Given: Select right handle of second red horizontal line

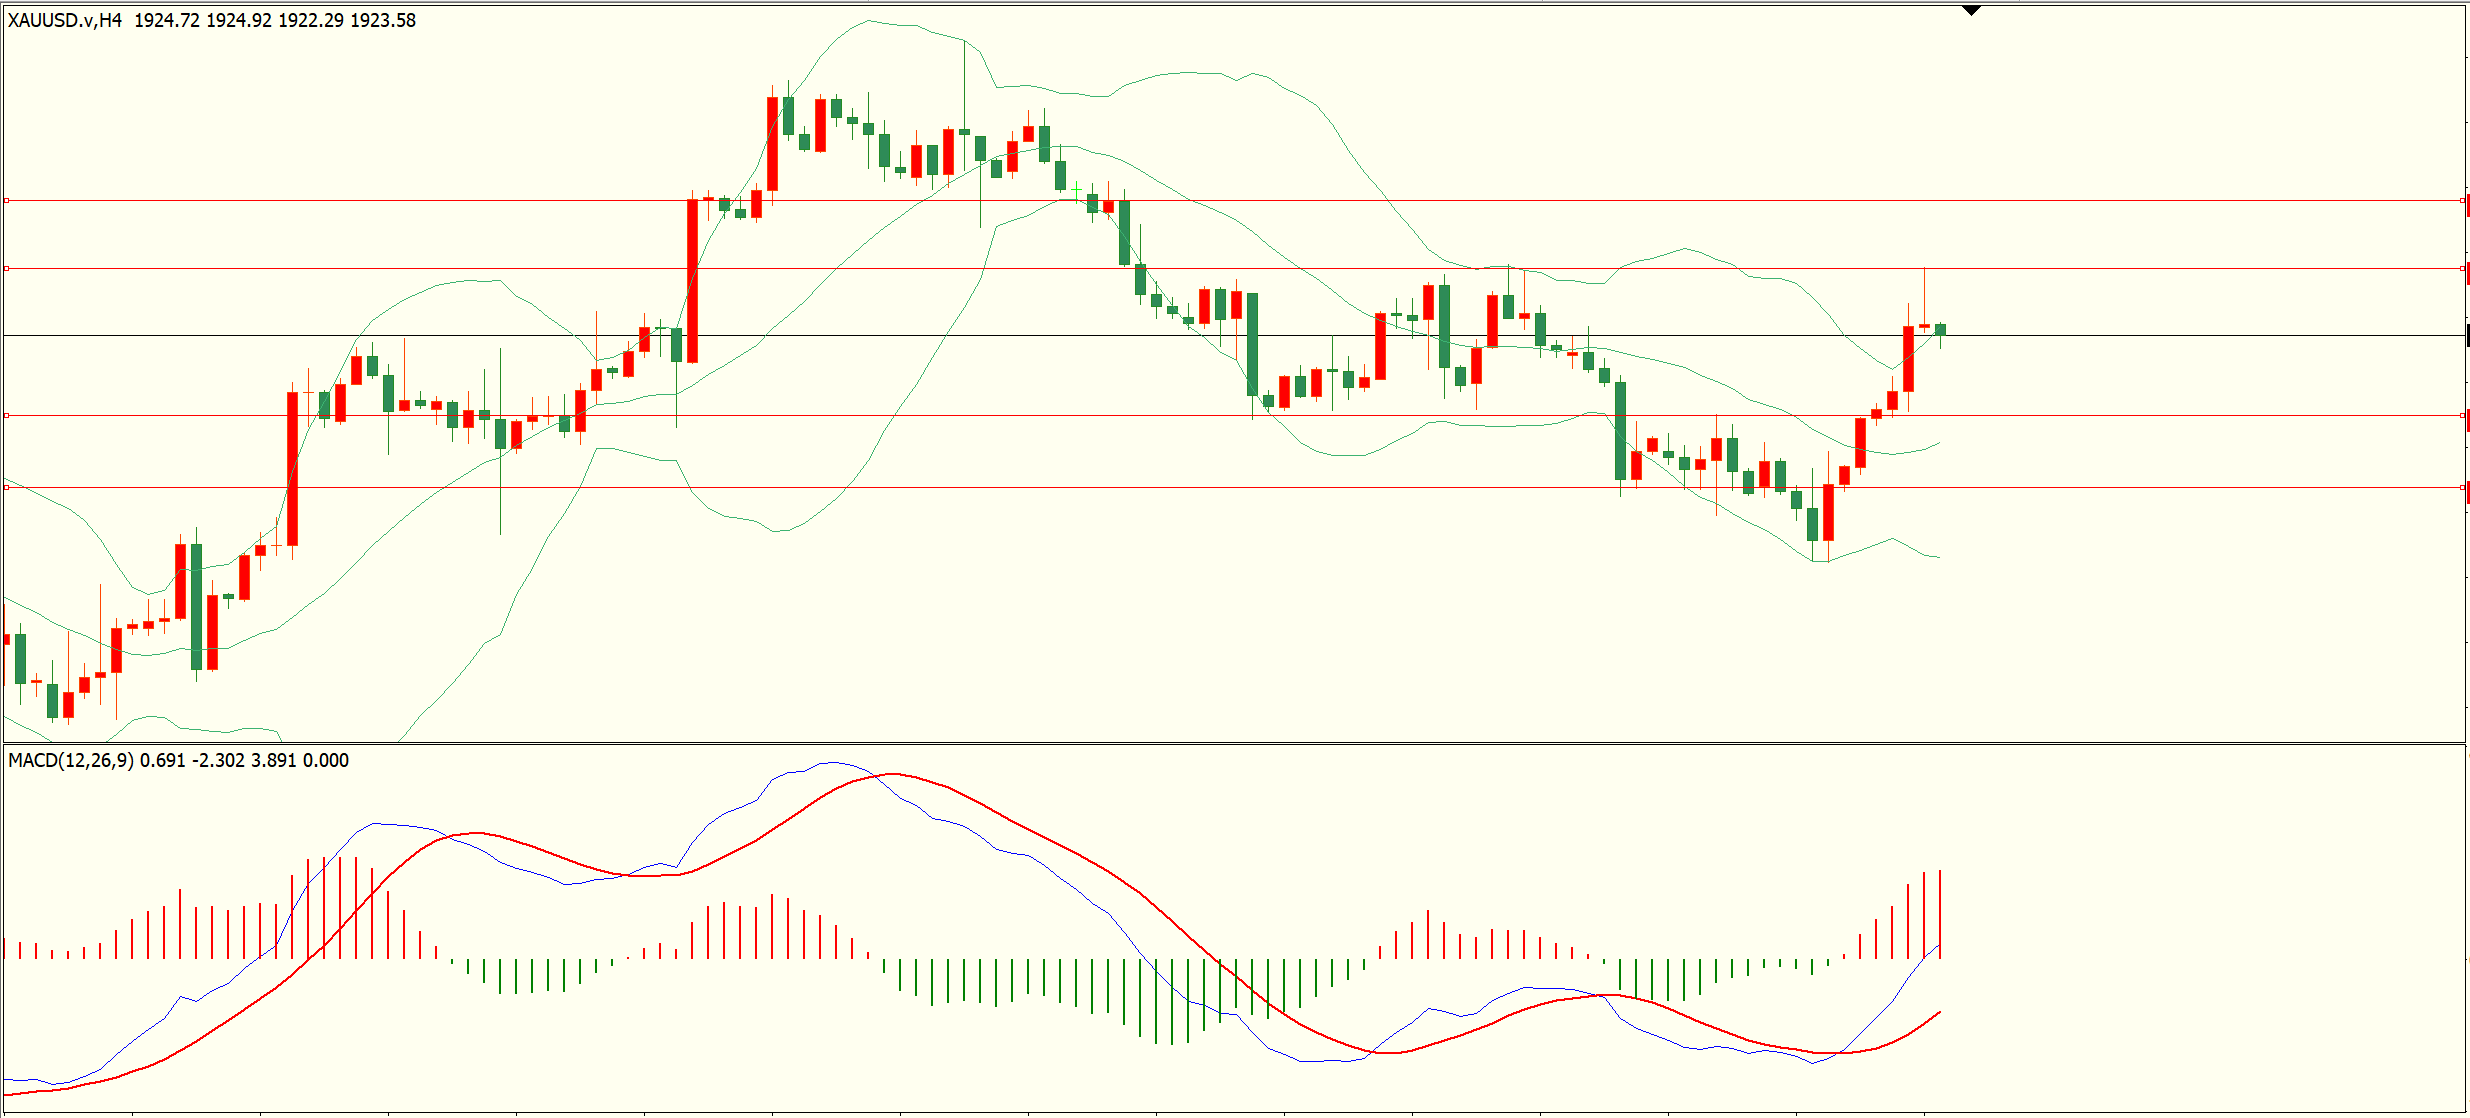Looking at the screenshot, I should click(2462, 269).
